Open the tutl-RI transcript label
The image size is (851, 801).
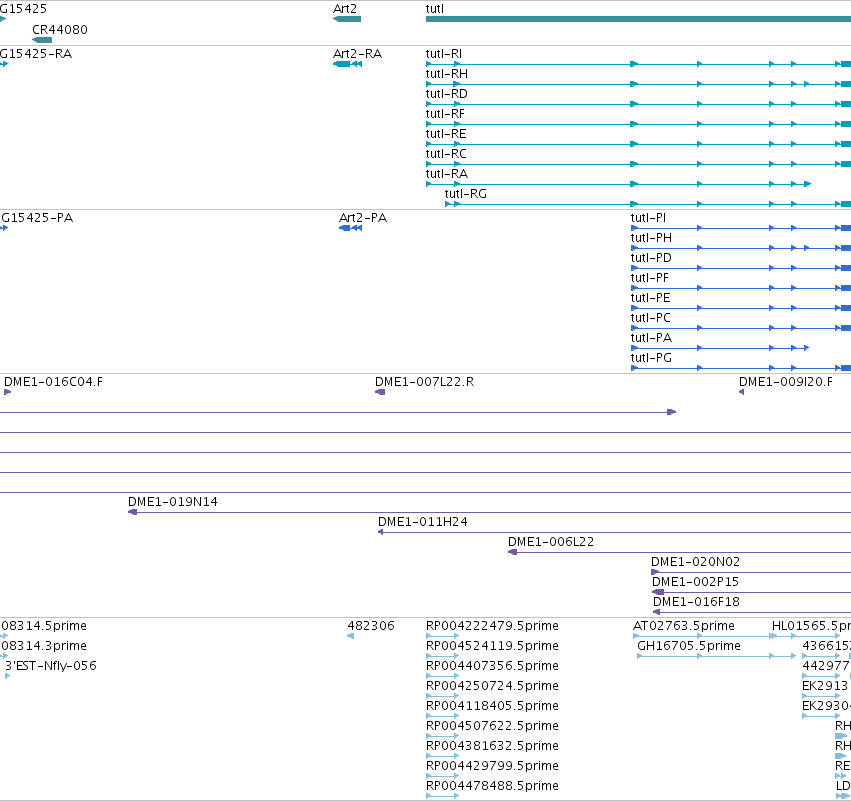point(443,54)
